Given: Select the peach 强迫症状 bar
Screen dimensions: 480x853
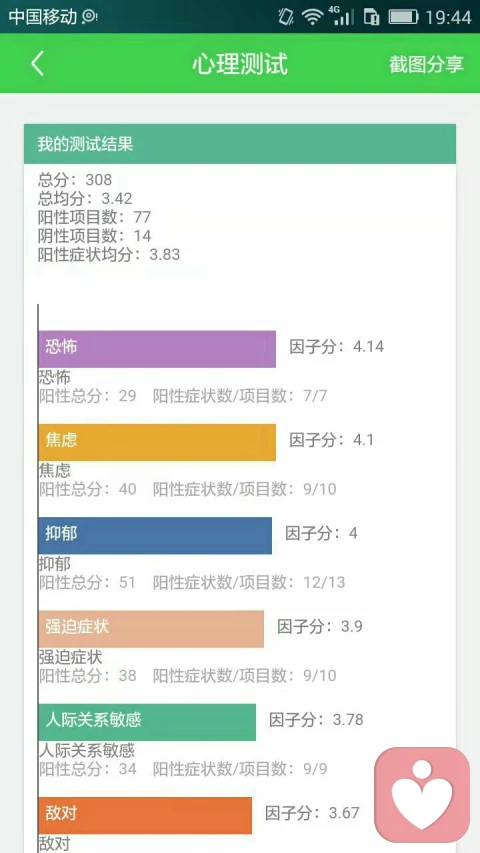Looking at the screenshot, I should point(151,629).
